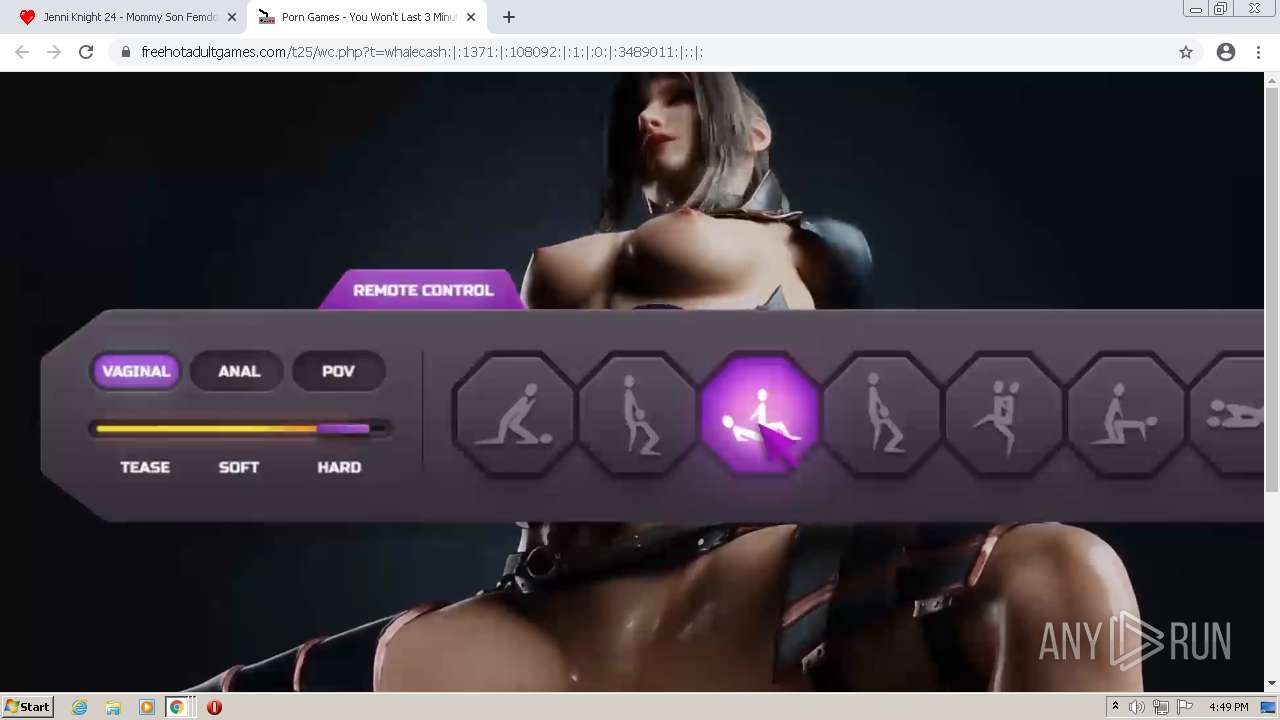1280x720 pixels.
Task: Open a new browser tab
Action: click(508, 17)
